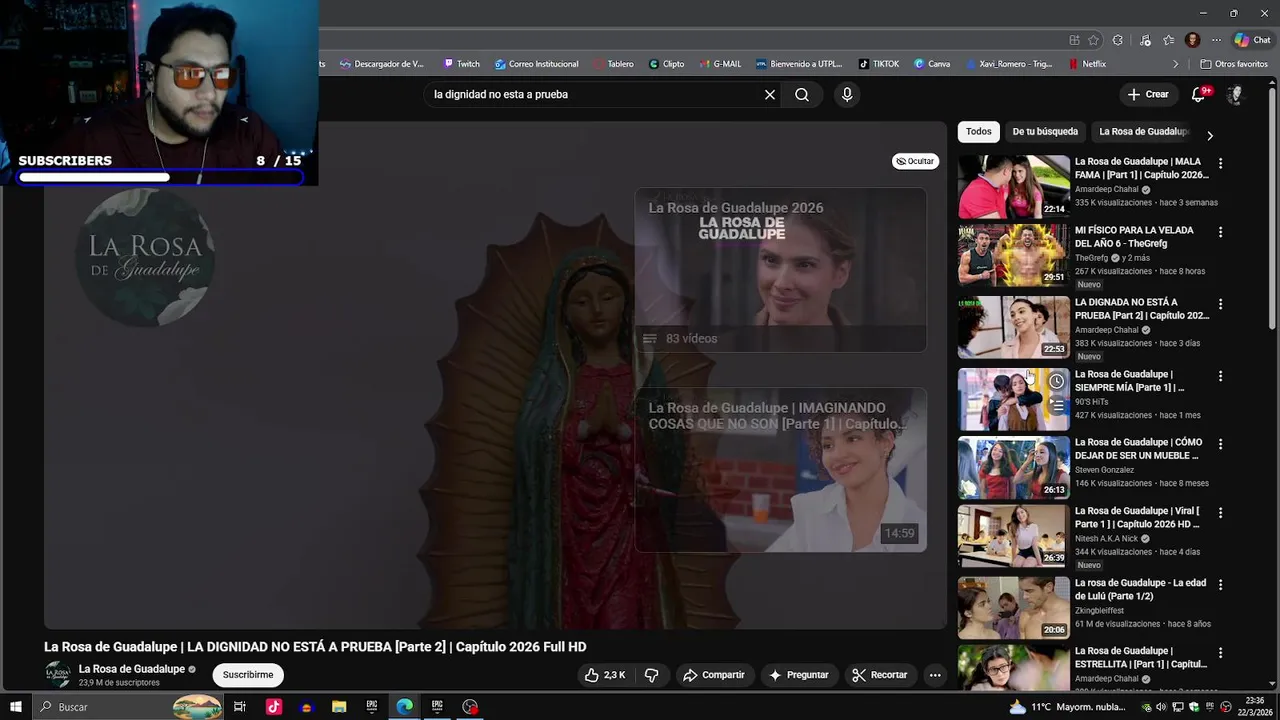The image size is (1280, 720).
Task: Hide the end screen suggestions with Ocultar
Action: 915,161
